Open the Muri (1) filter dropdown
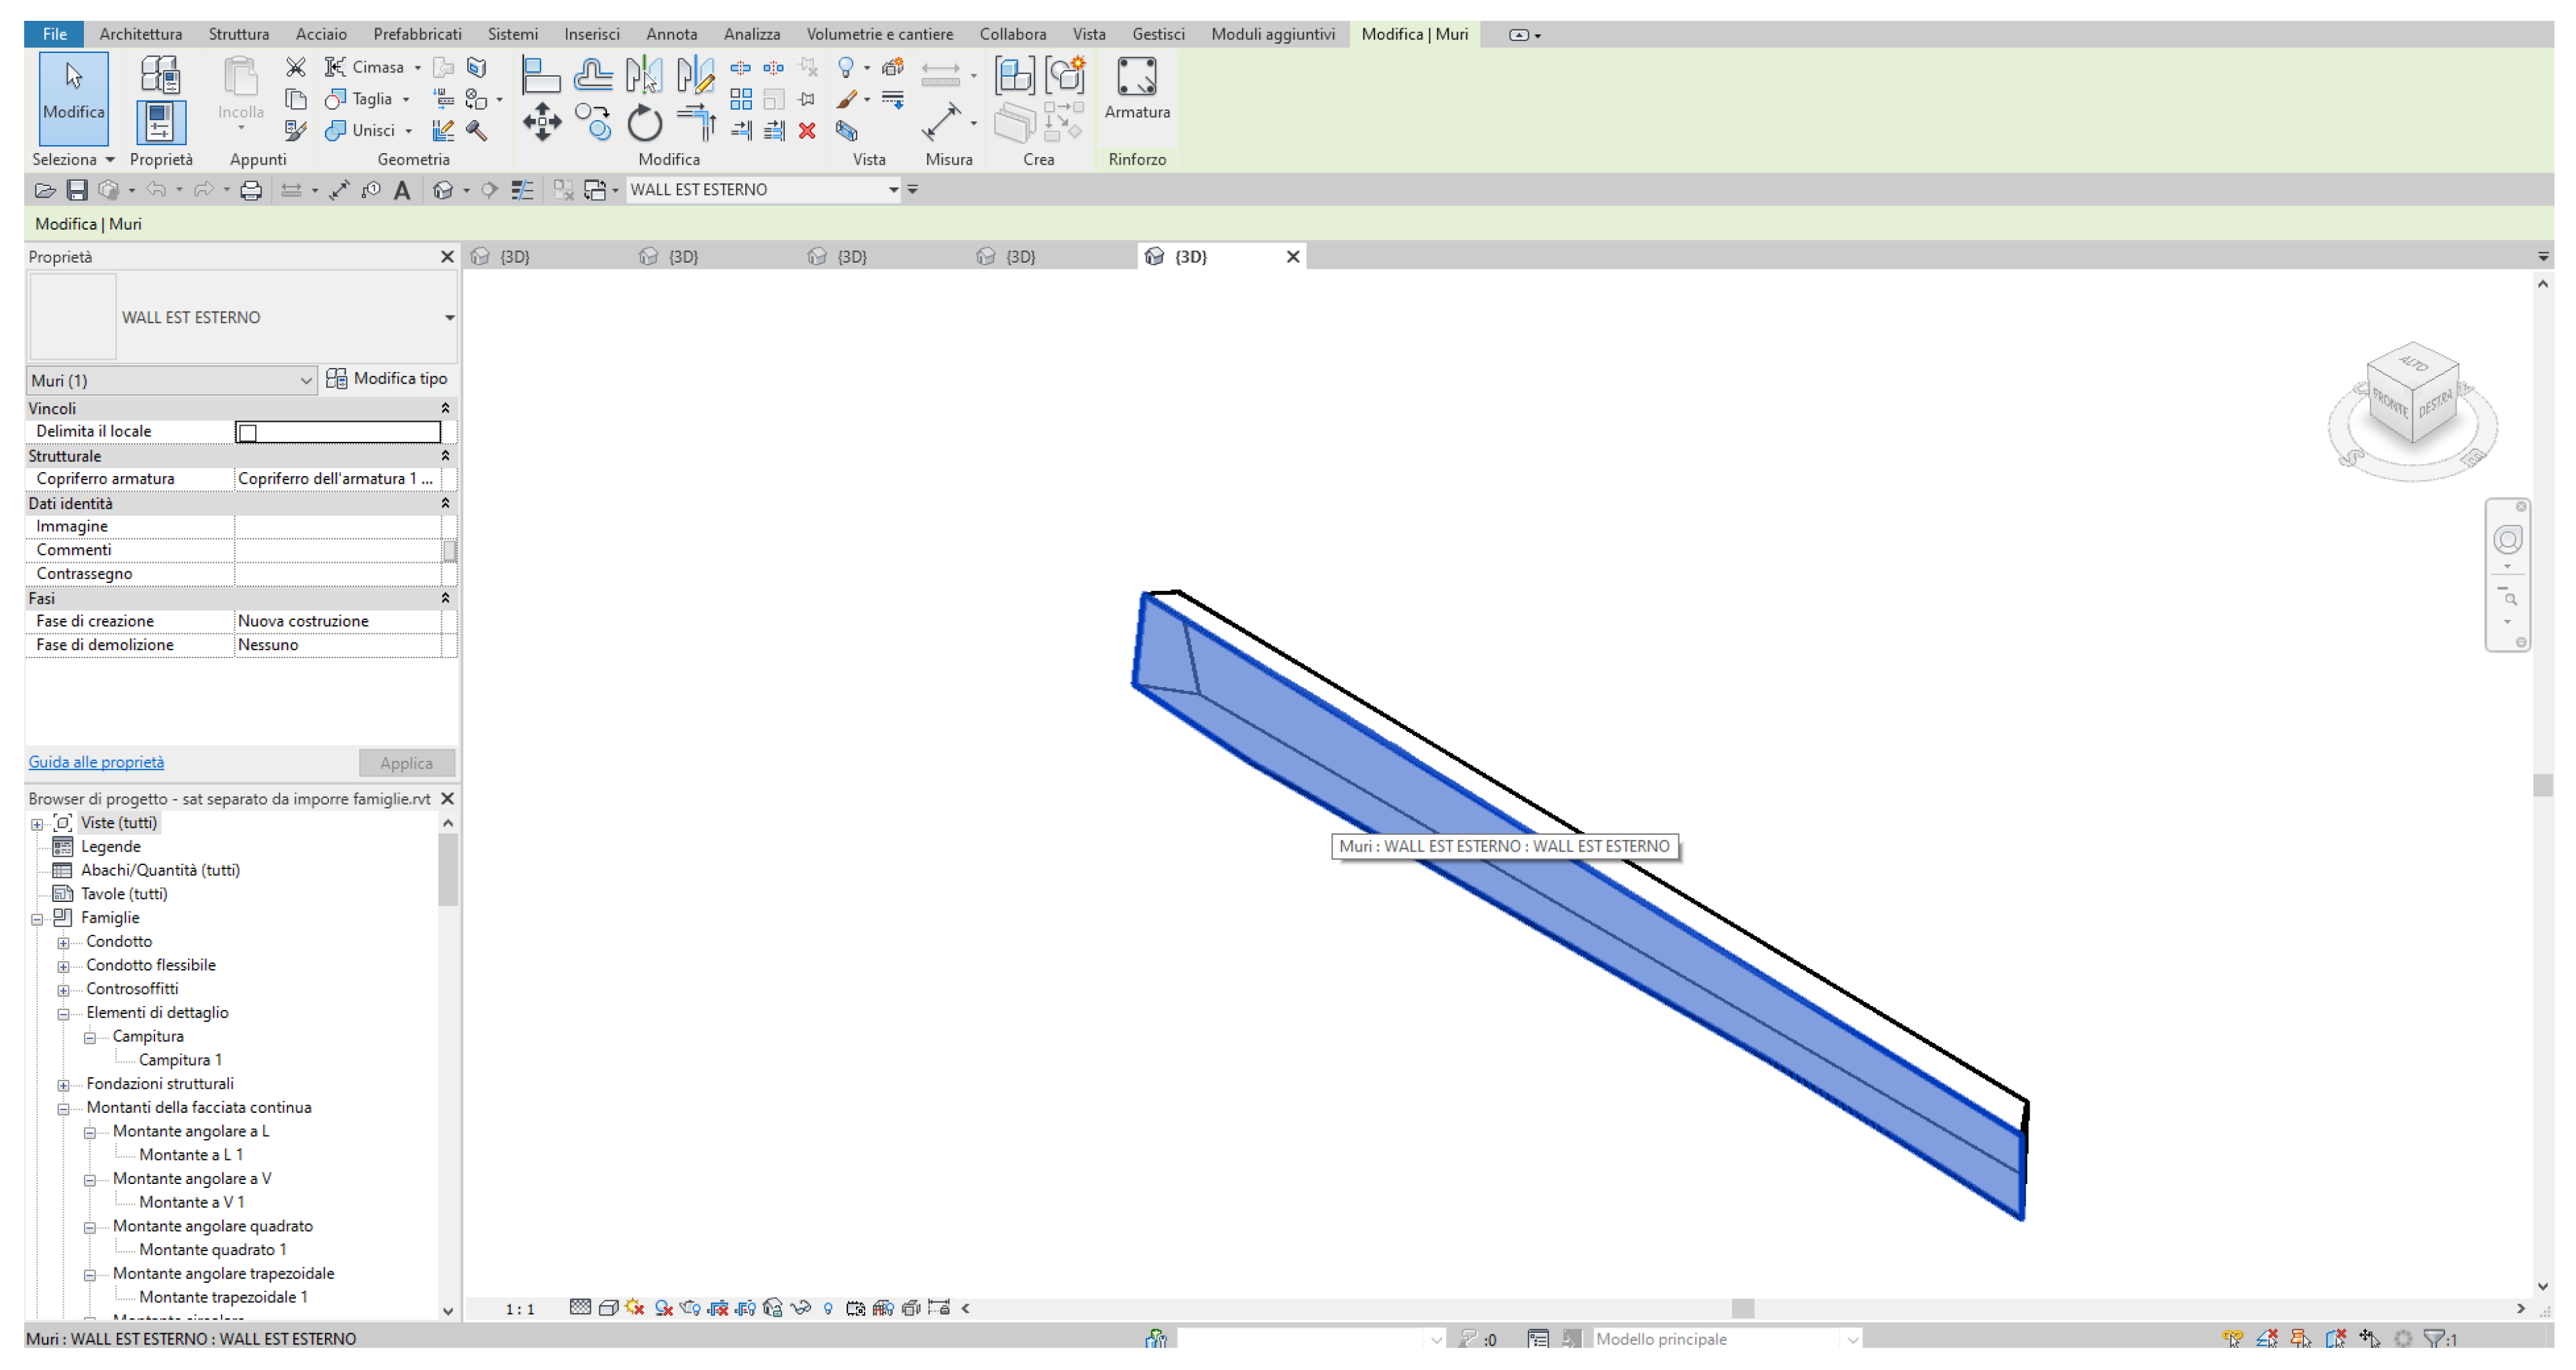Viewport: 2576px width, 1370px height. pyautogui.click(x=305, y=381)
